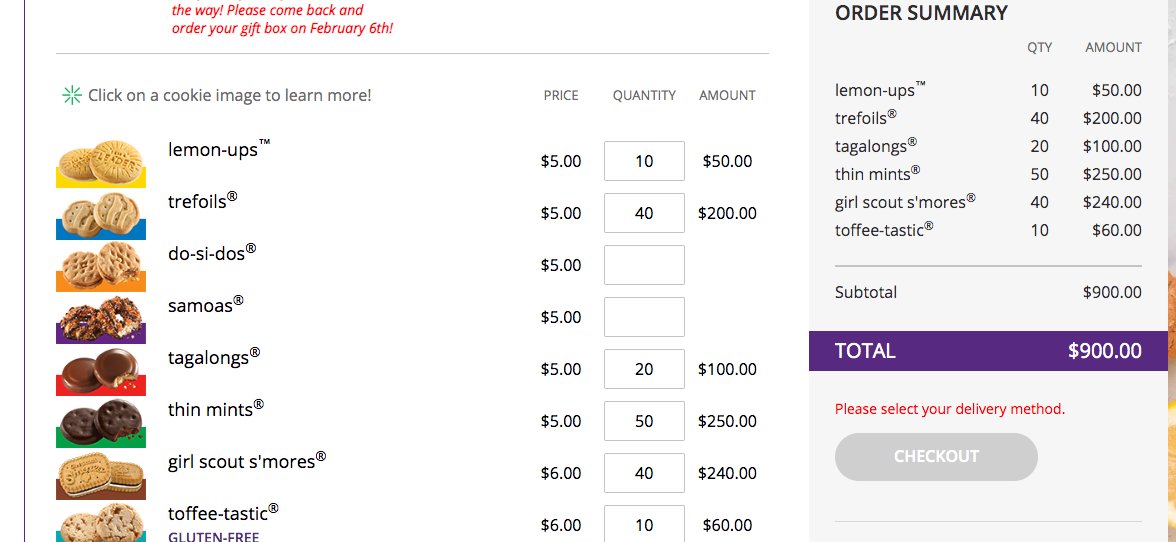Screen dimensions: 1176x542
Task: Focus the lemon-ups quantity field
Action: (x=644, y=161)
